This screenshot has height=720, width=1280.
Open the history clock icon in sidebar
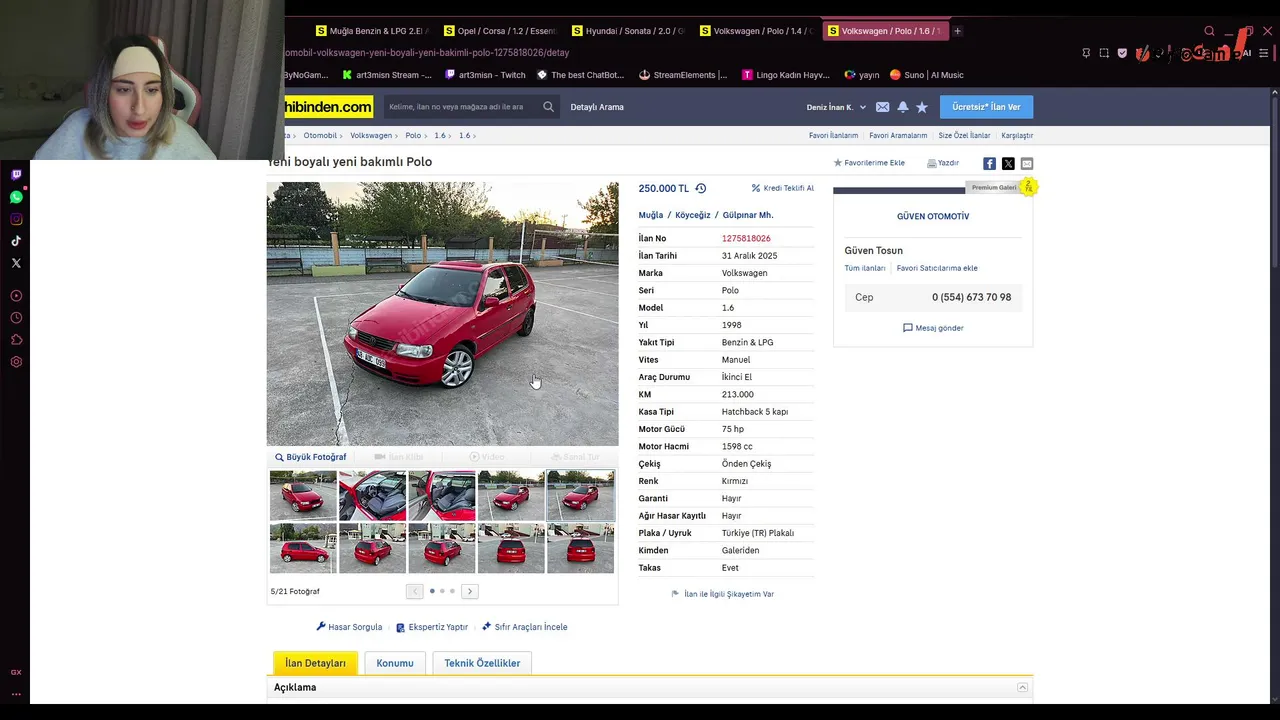tap(16, 318)
